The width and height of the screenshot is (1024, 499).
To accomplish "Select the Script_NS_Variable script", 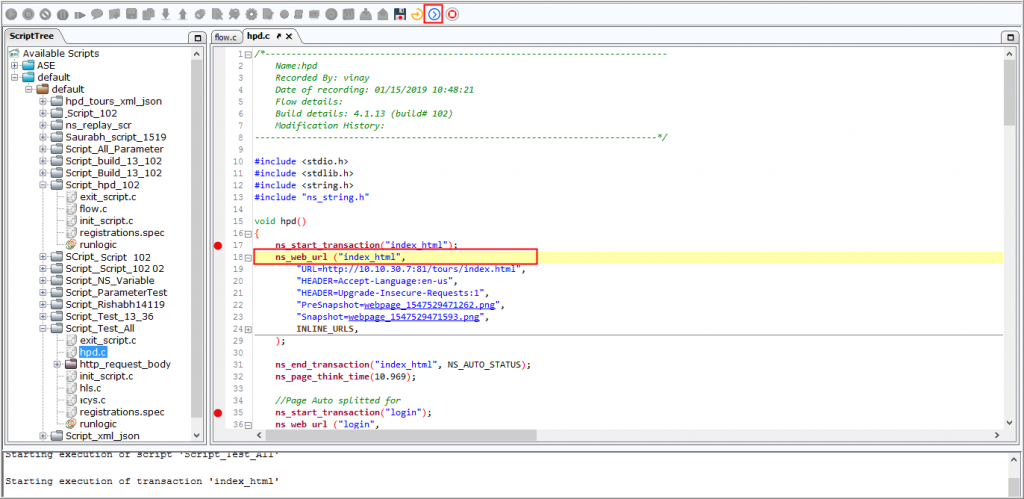I will click(110, 281).
